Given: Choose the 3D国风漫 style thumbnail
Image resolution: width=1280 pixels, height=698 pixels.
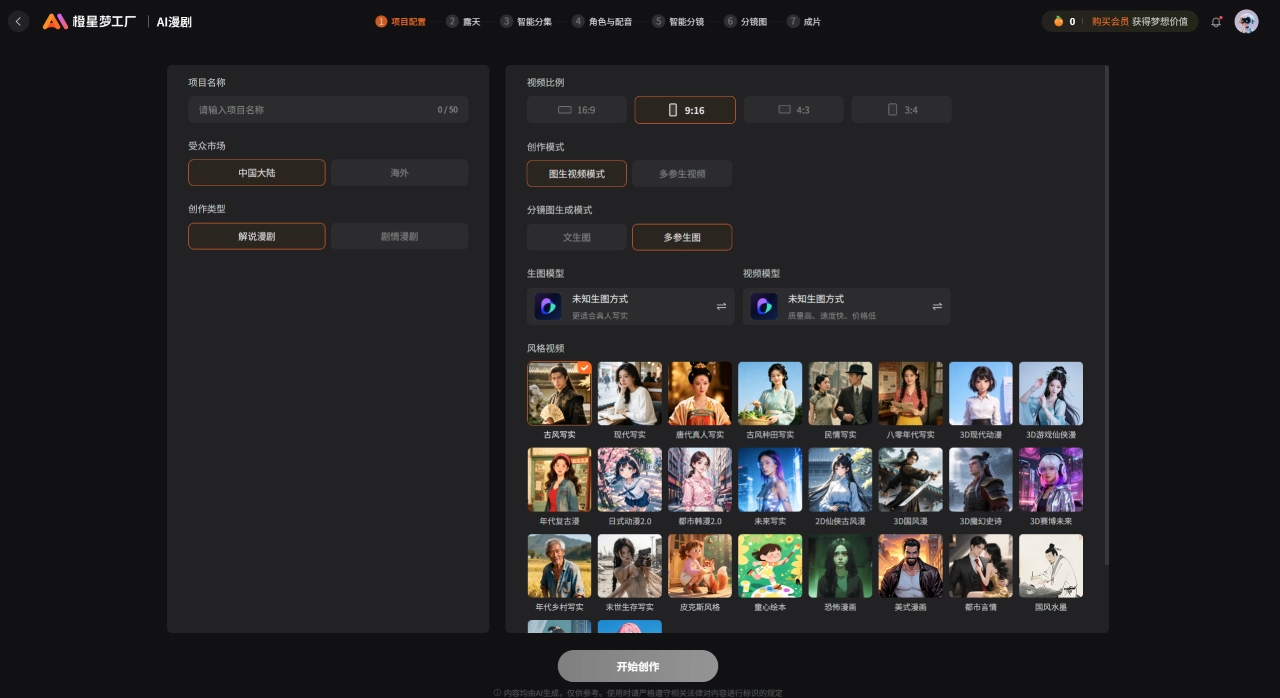Looking at the screenshot, I should 911,480.
